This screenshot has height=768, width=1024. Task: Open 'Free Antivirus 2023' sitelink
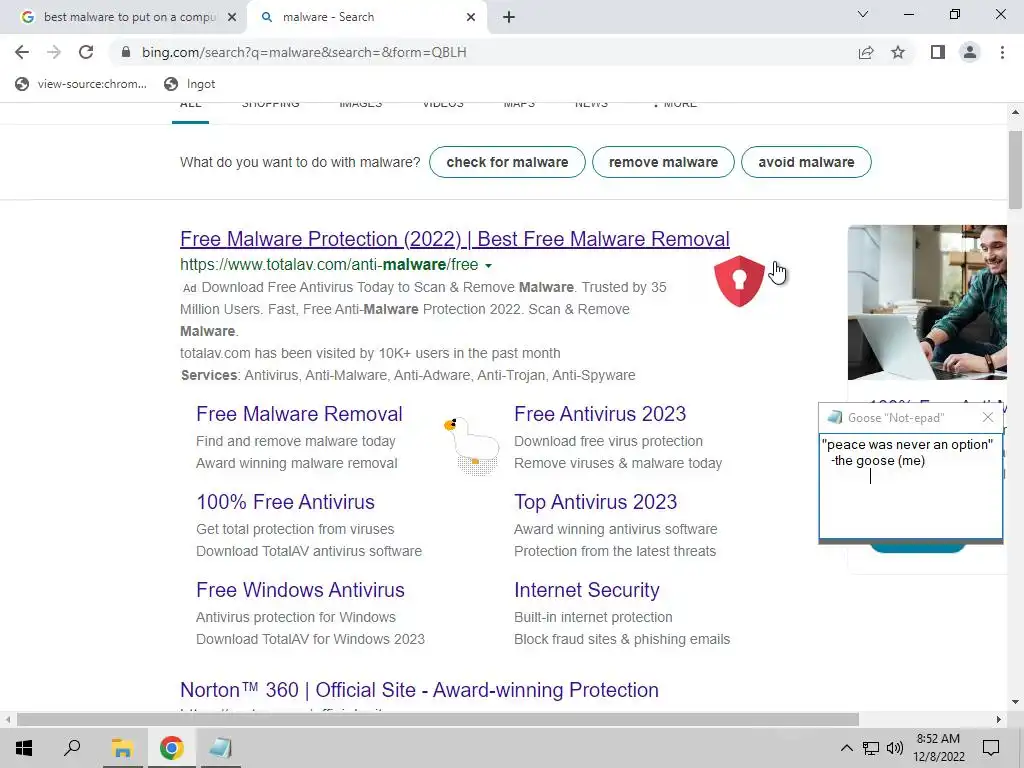(600, 414)
